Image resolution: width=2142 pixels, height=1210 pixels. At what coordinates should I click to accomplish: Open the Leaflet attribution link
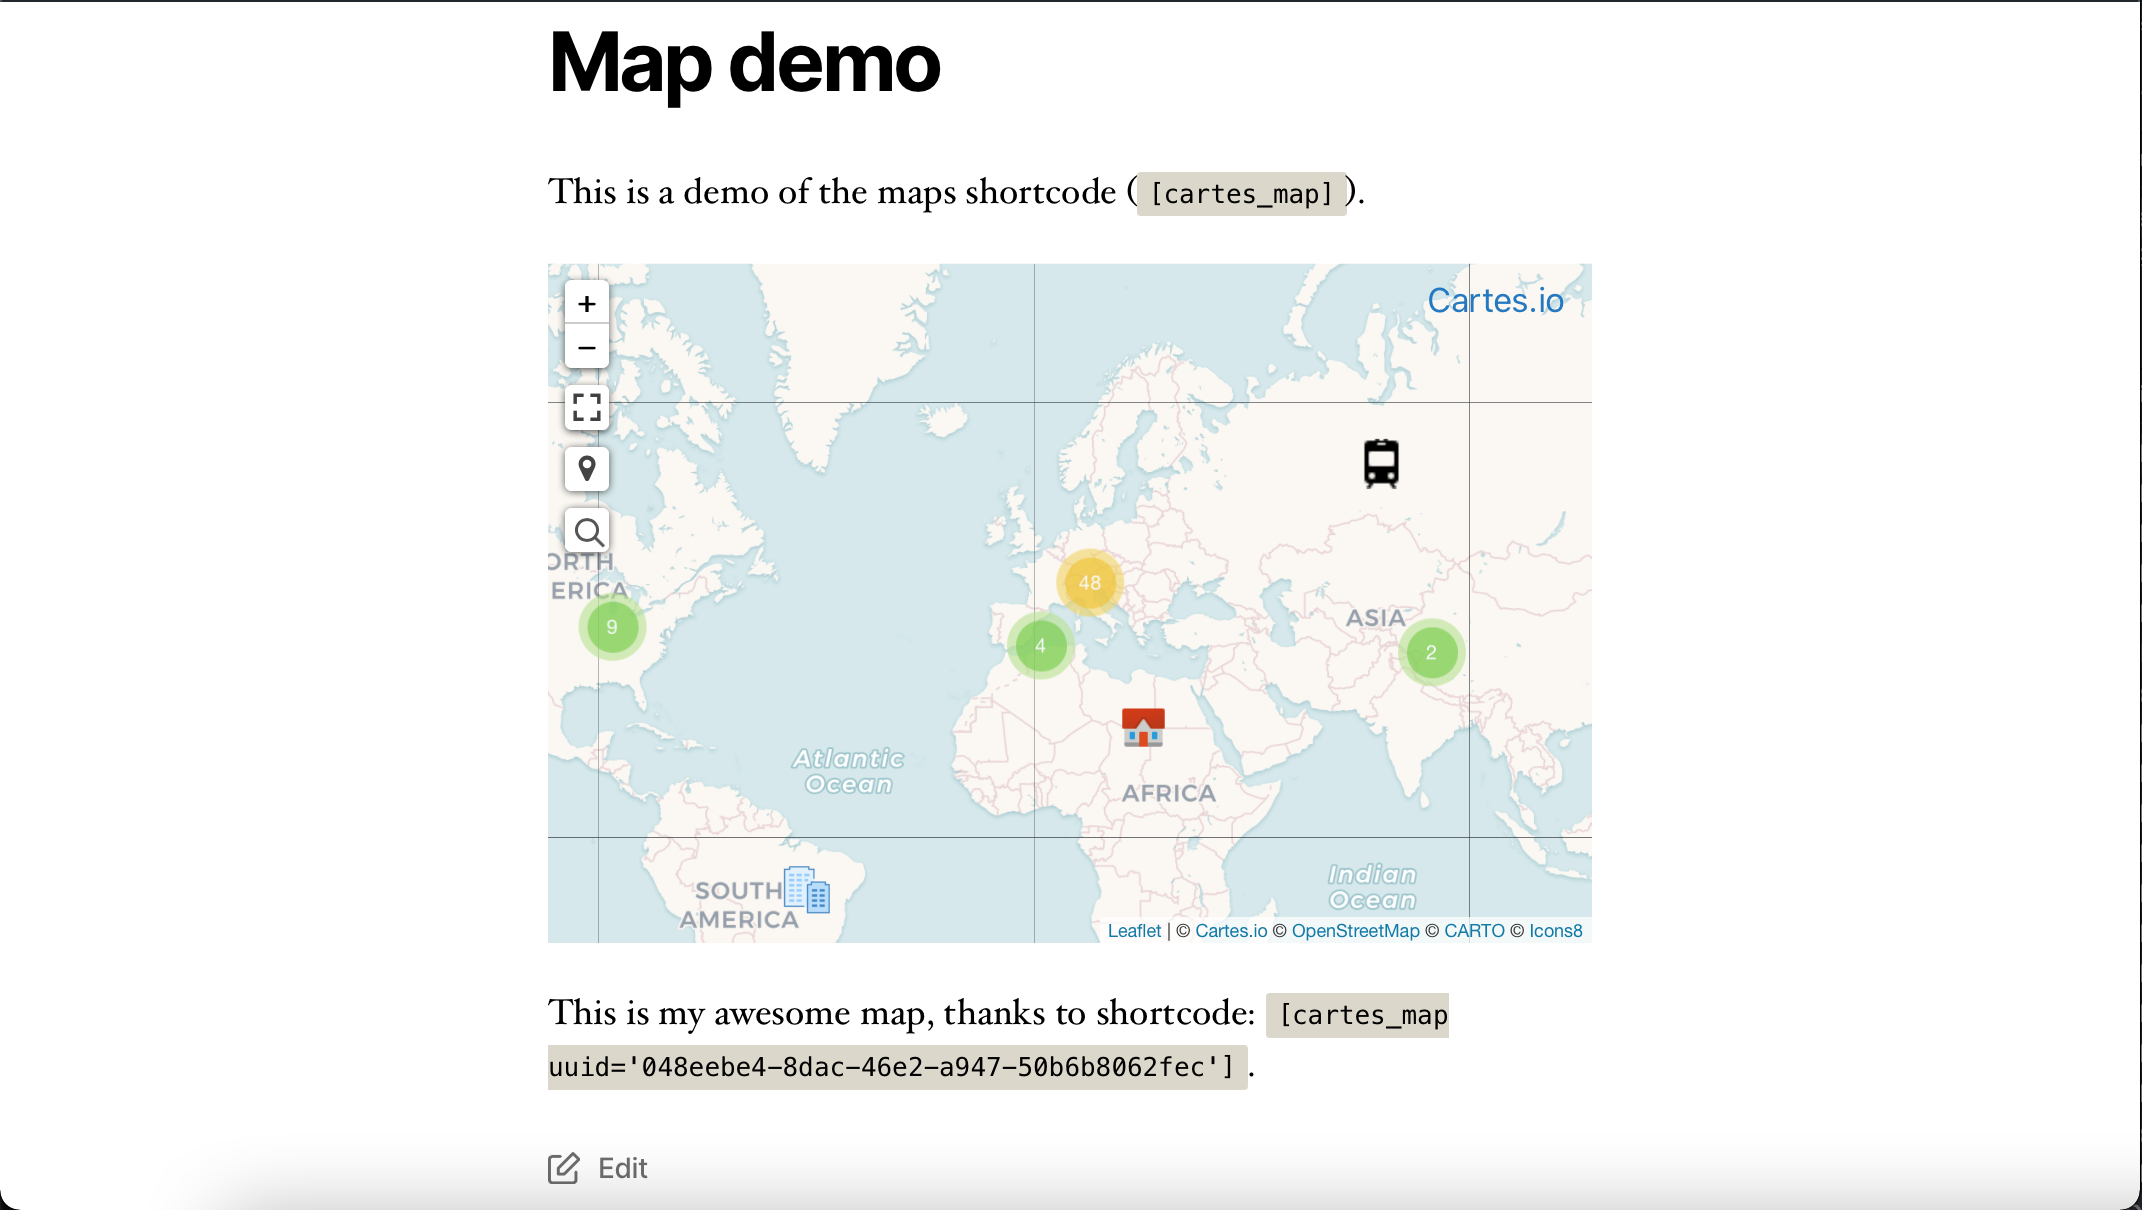1134,931
